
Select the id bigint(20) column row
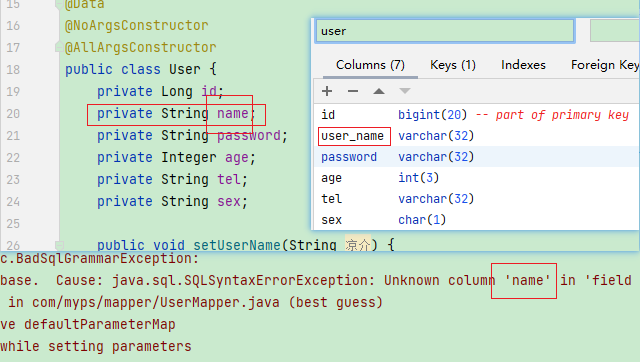pyautogui.click(x=476, y=115)
